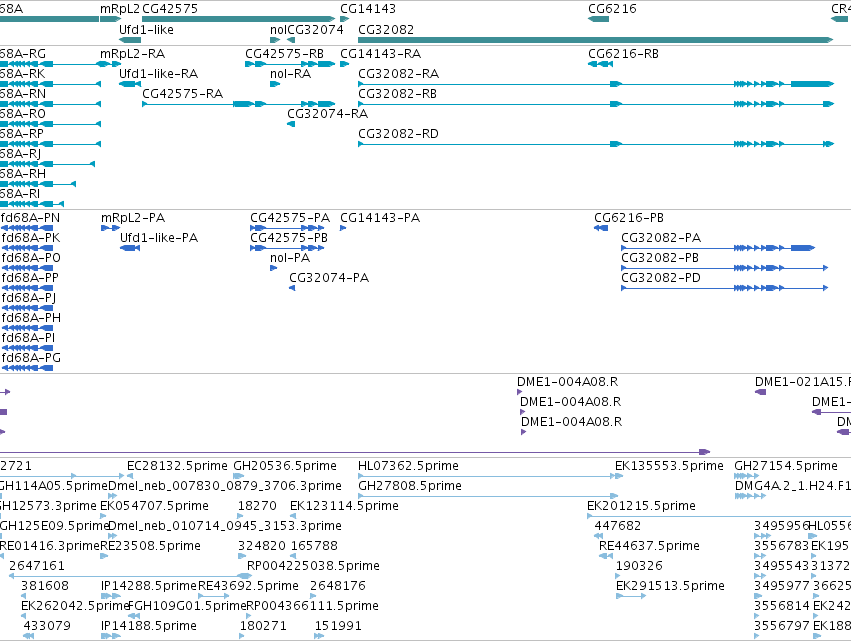
Task: Click the fd68A-PP protein label
Action: (30, 278)
